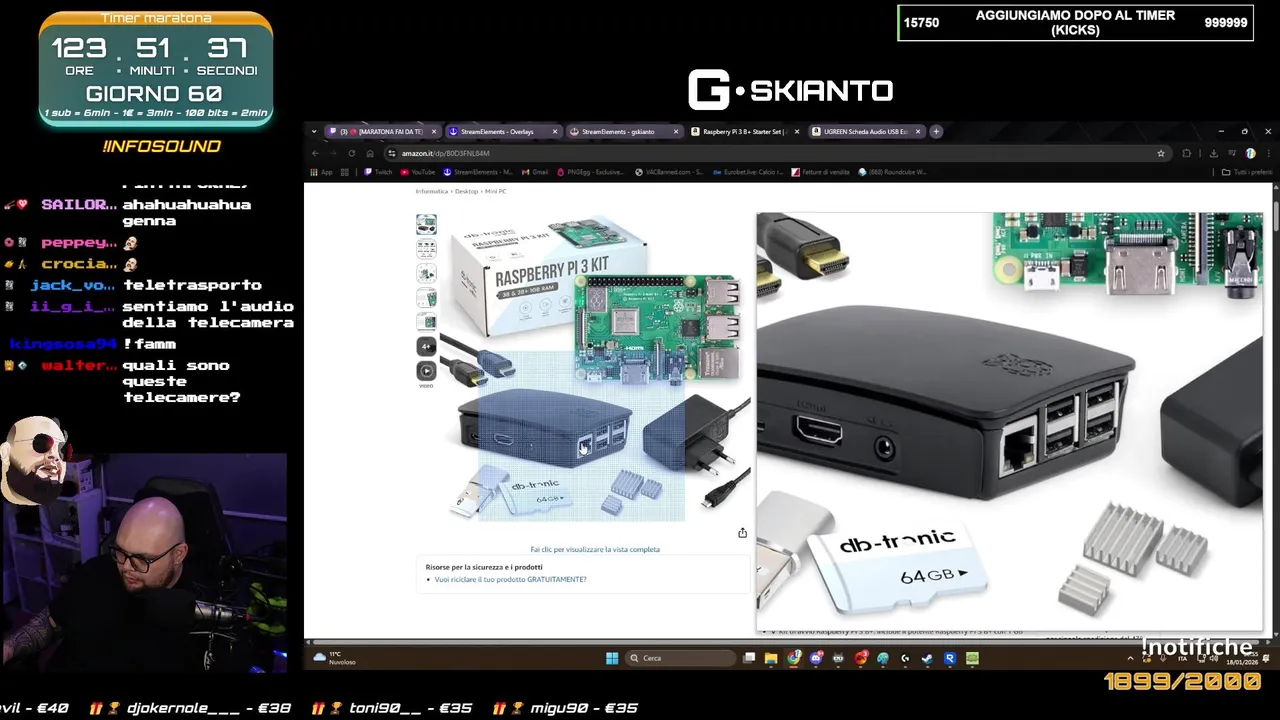Open Chrome from the taskbar
This screenshot has height=720, width=1280.
tap(794, 658)
